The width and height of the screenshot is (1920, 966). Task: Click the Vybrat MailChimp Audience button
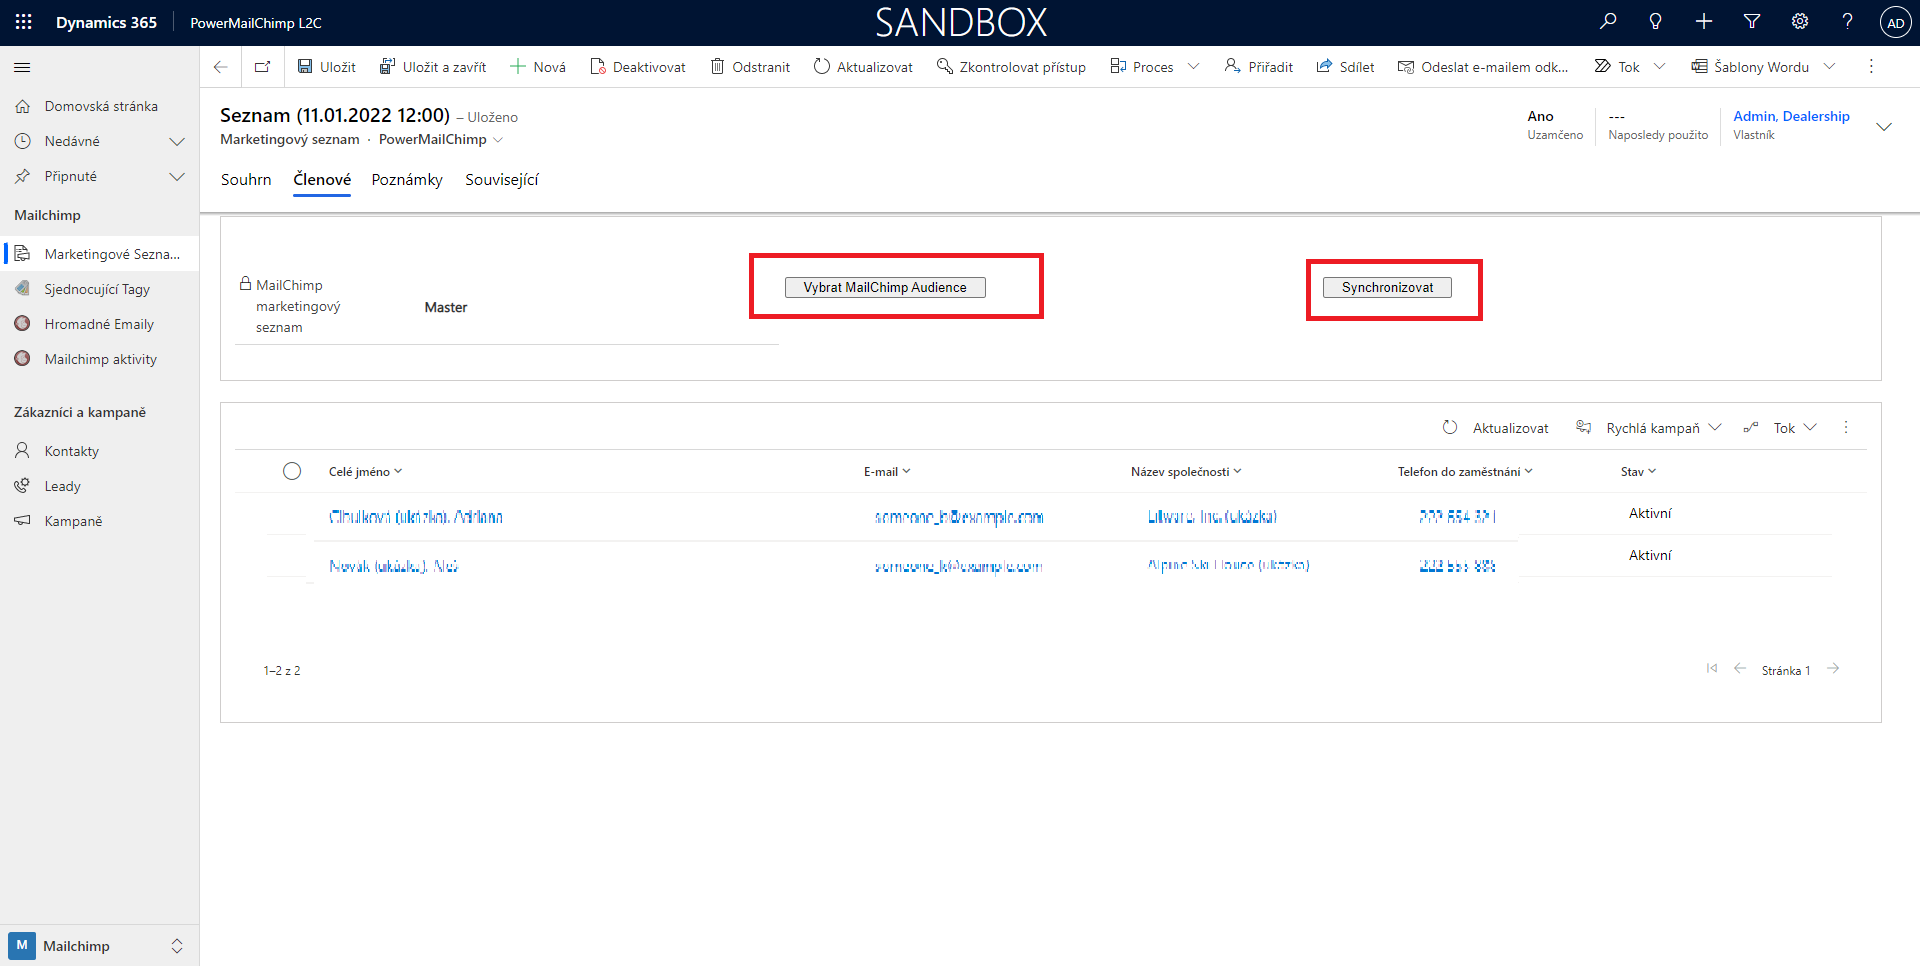885,288
